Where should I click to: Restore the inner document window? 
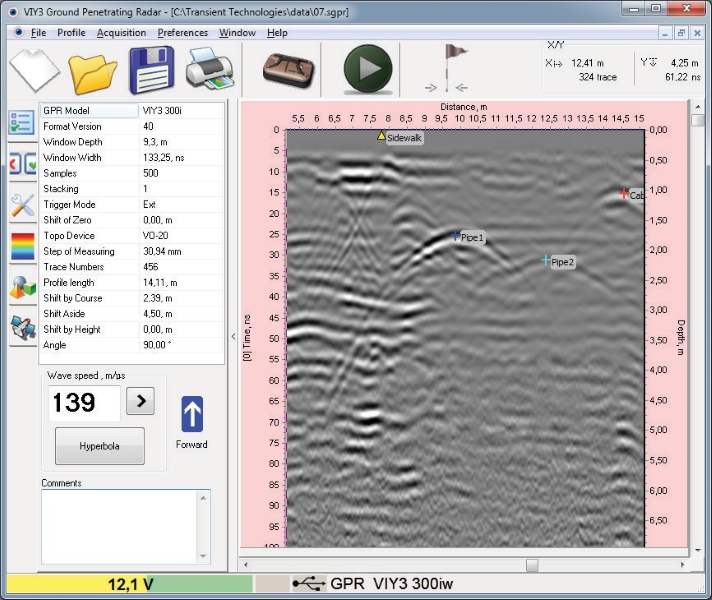pos(681,33)
